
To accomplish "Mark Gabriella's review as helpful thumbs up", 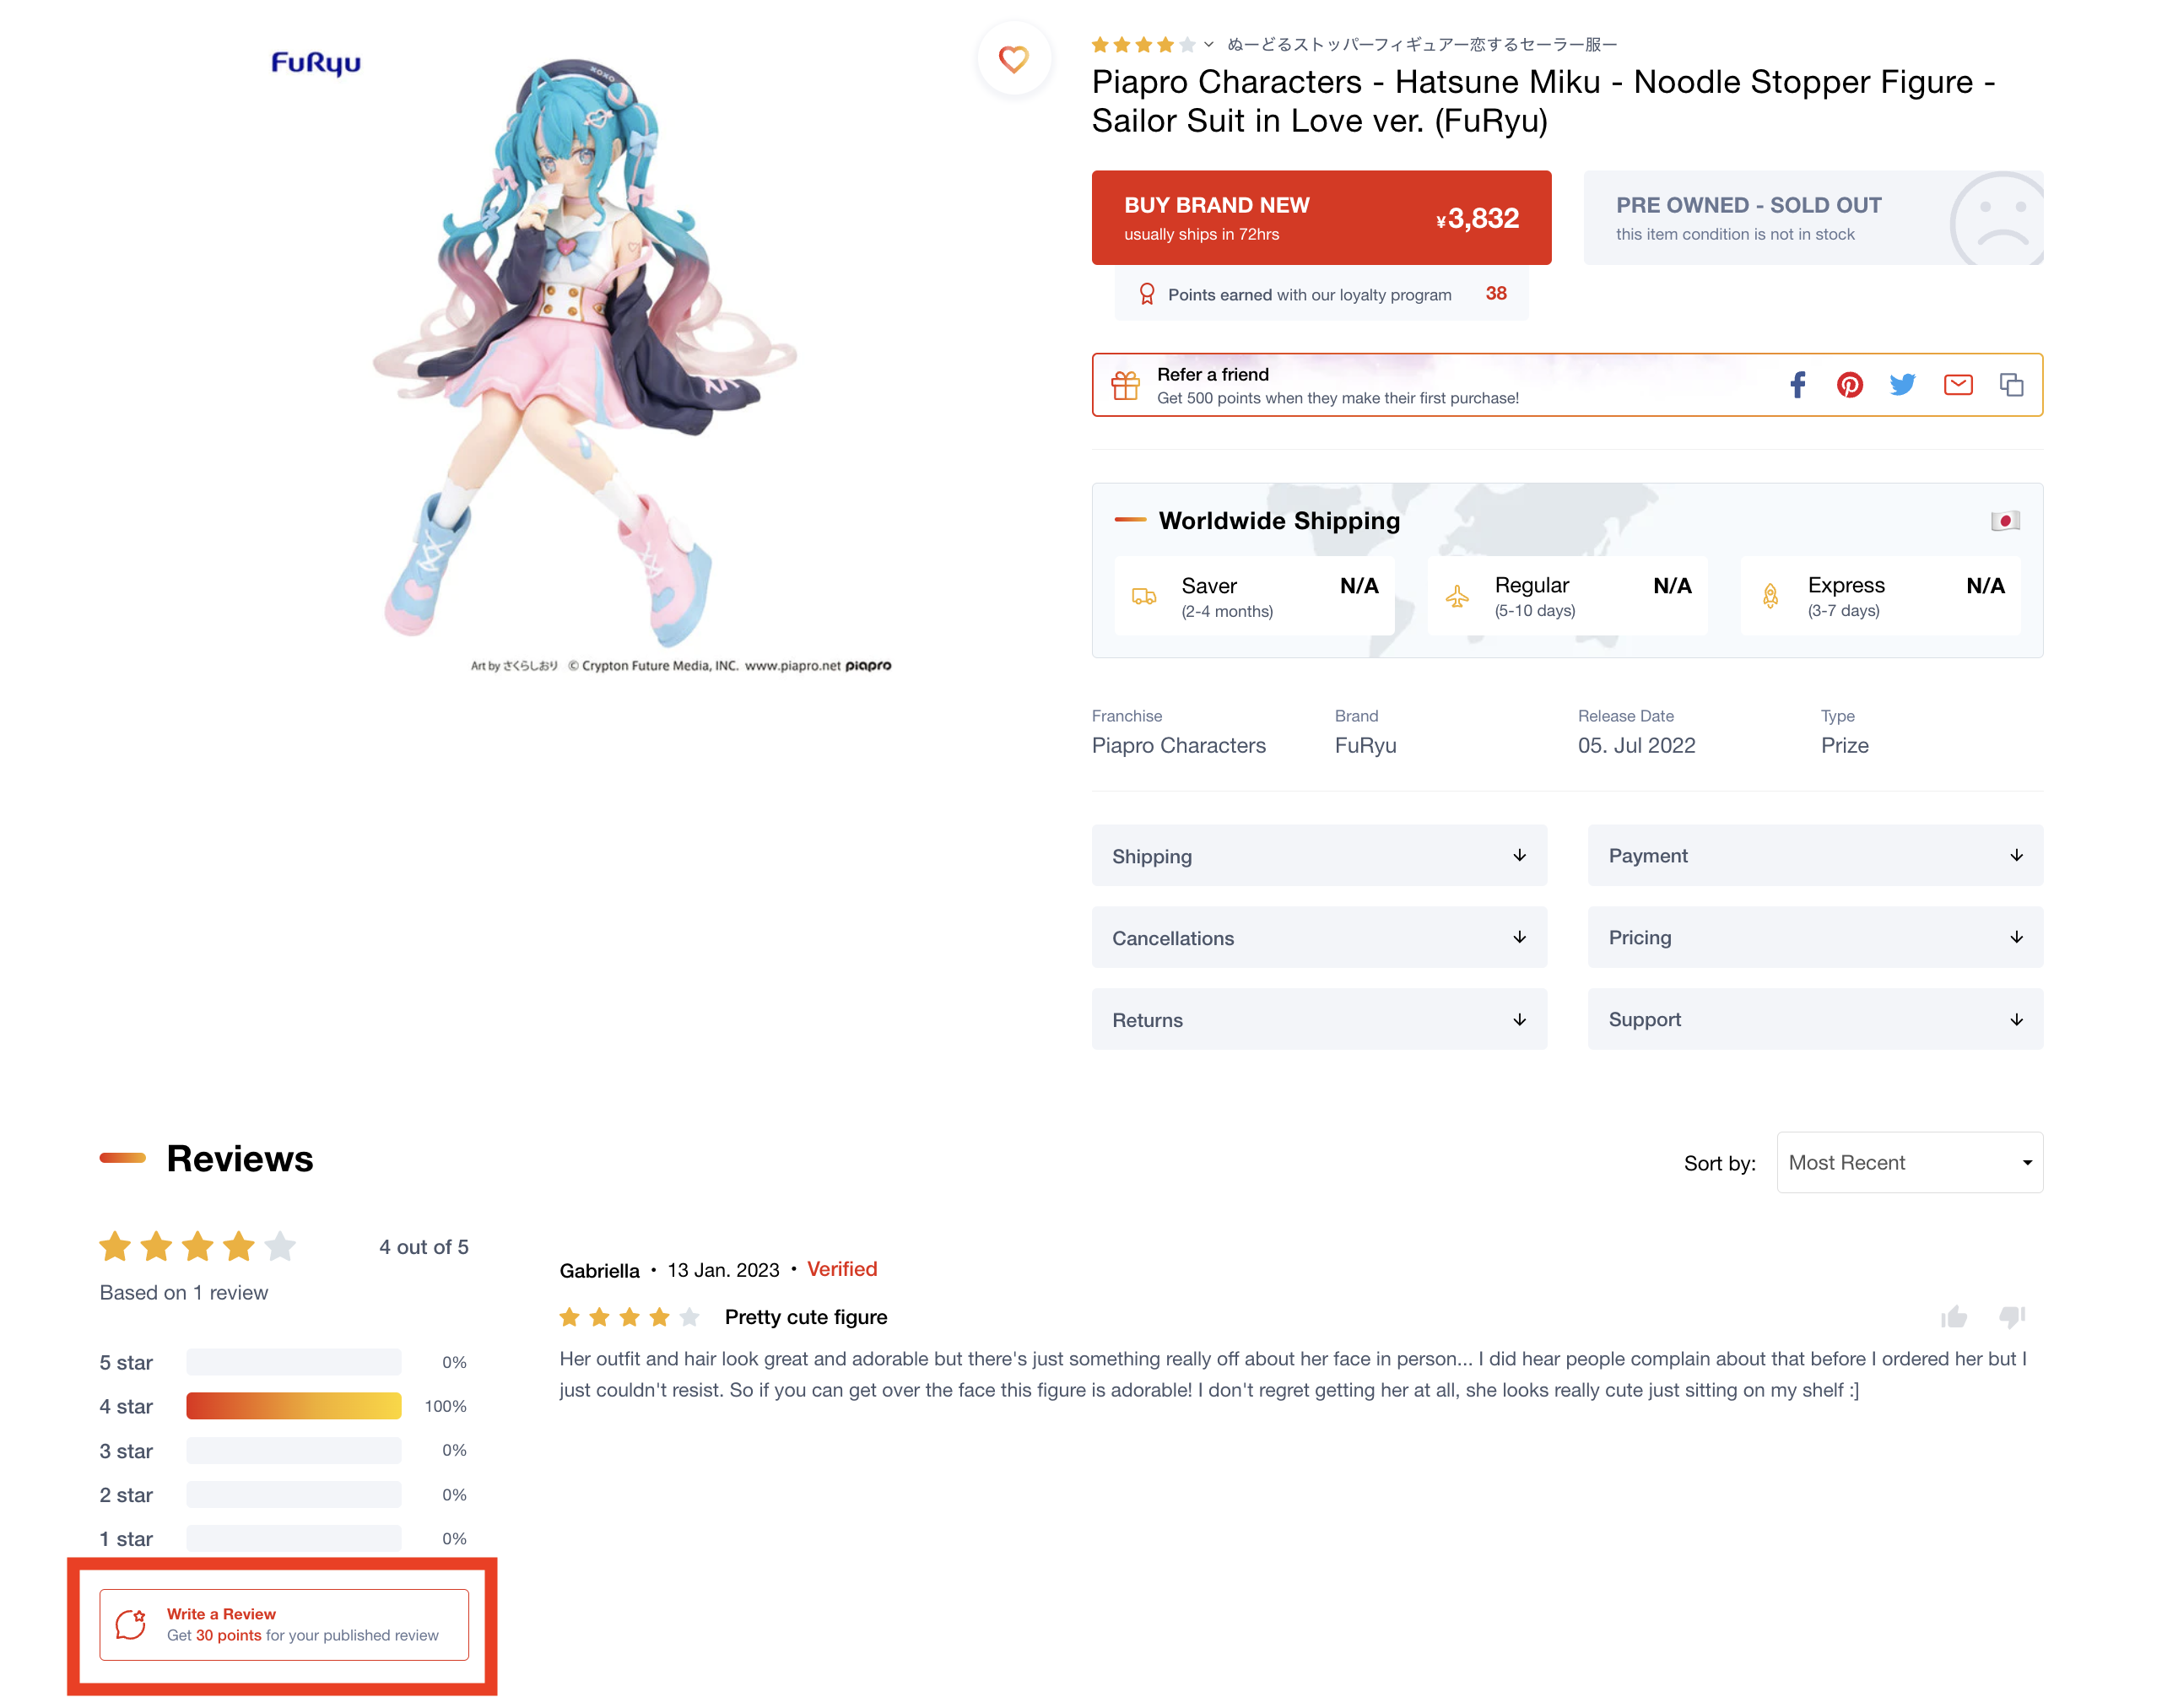I will click(1954, 1317).
